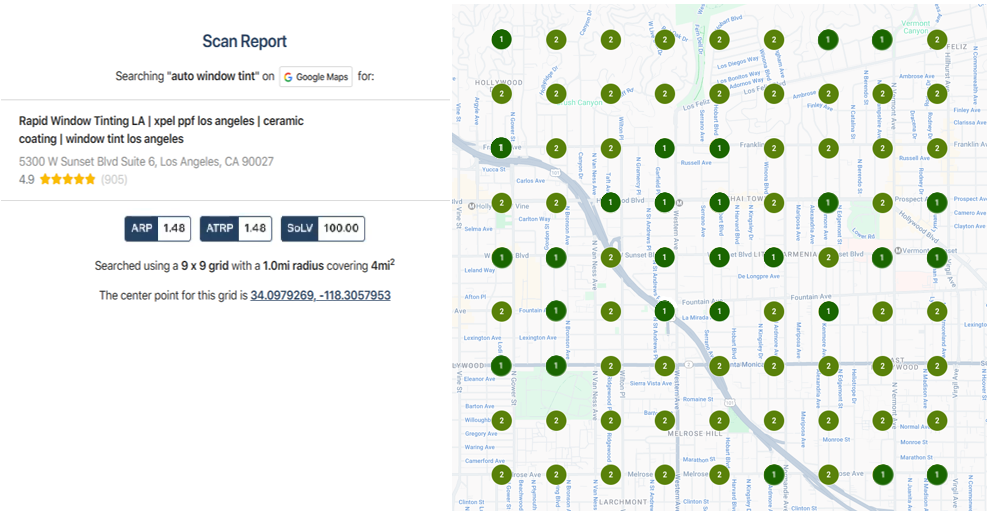Click the ARP 1.48 score badge
Screen dimensions: 992x521
157,228
